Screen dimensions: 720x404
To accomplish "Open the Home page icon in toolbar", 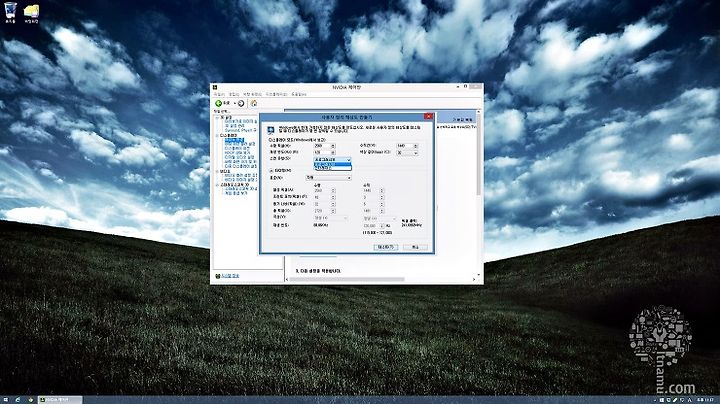I will [x=253, y=103].
